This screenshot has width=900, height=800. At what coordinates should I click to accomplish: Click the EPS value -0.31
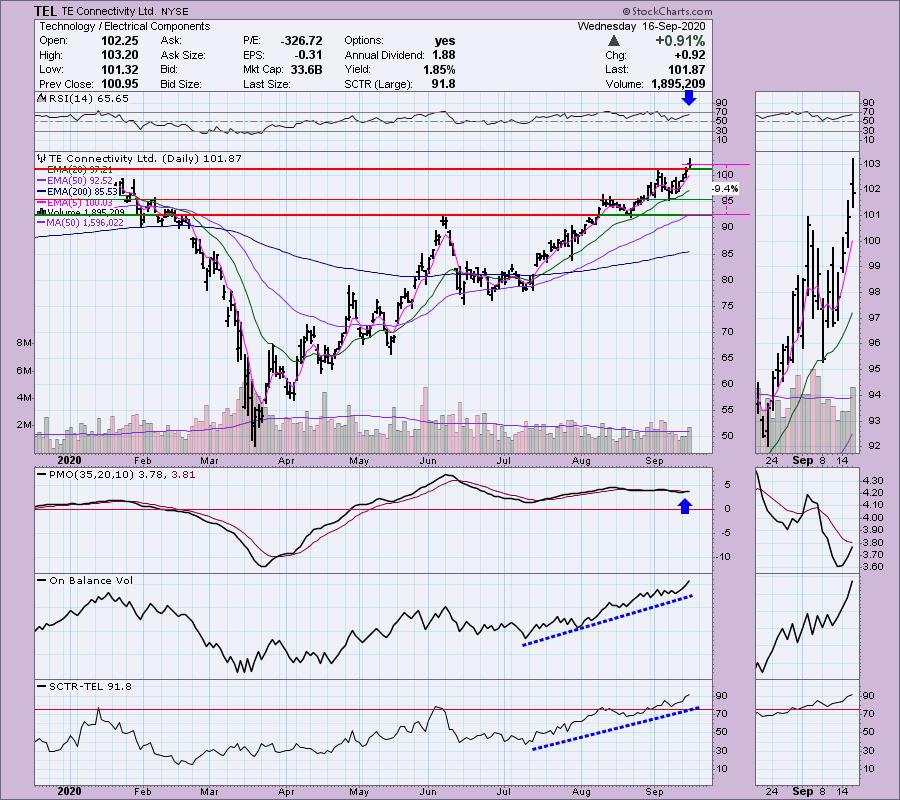[309, 55]
